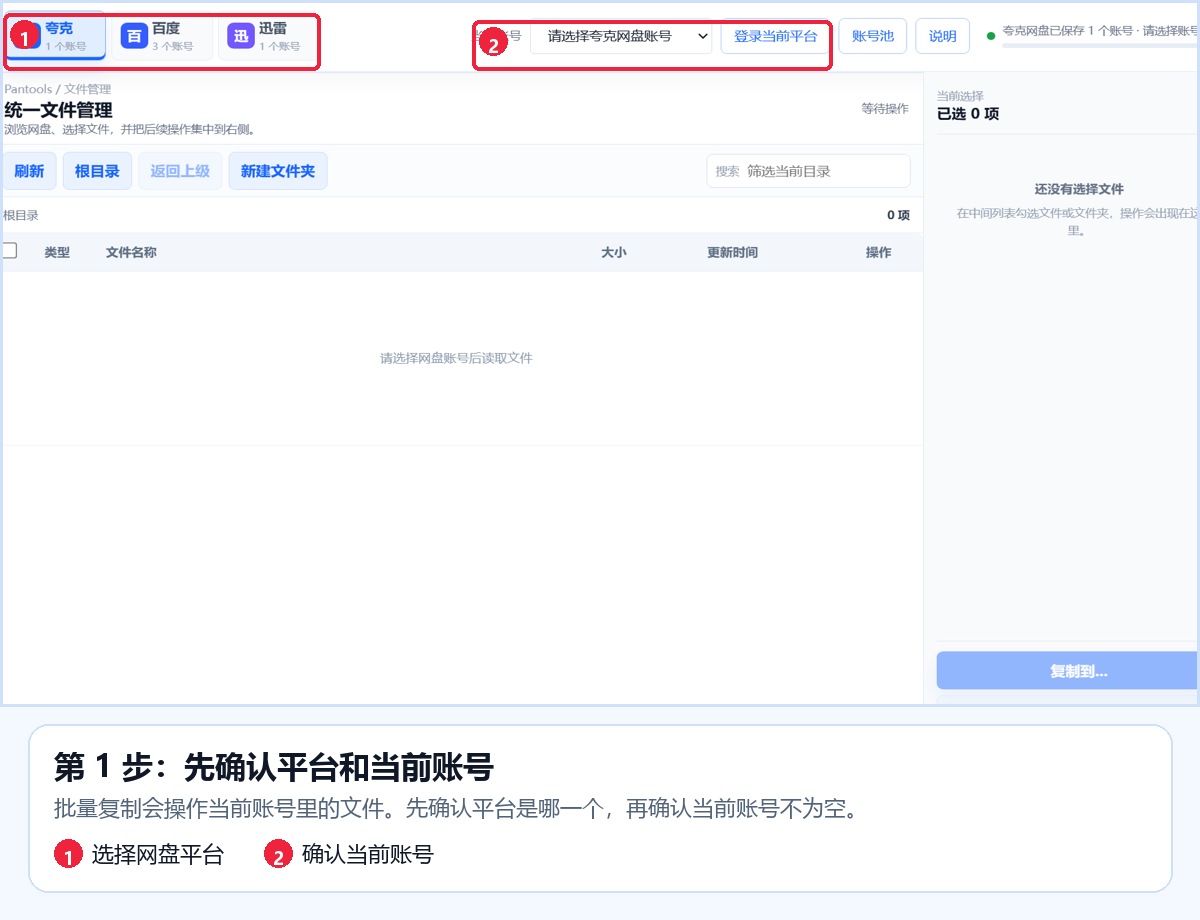
Task: Focus the 筛选当前目录 search field
Action: [x=808, y=171]
